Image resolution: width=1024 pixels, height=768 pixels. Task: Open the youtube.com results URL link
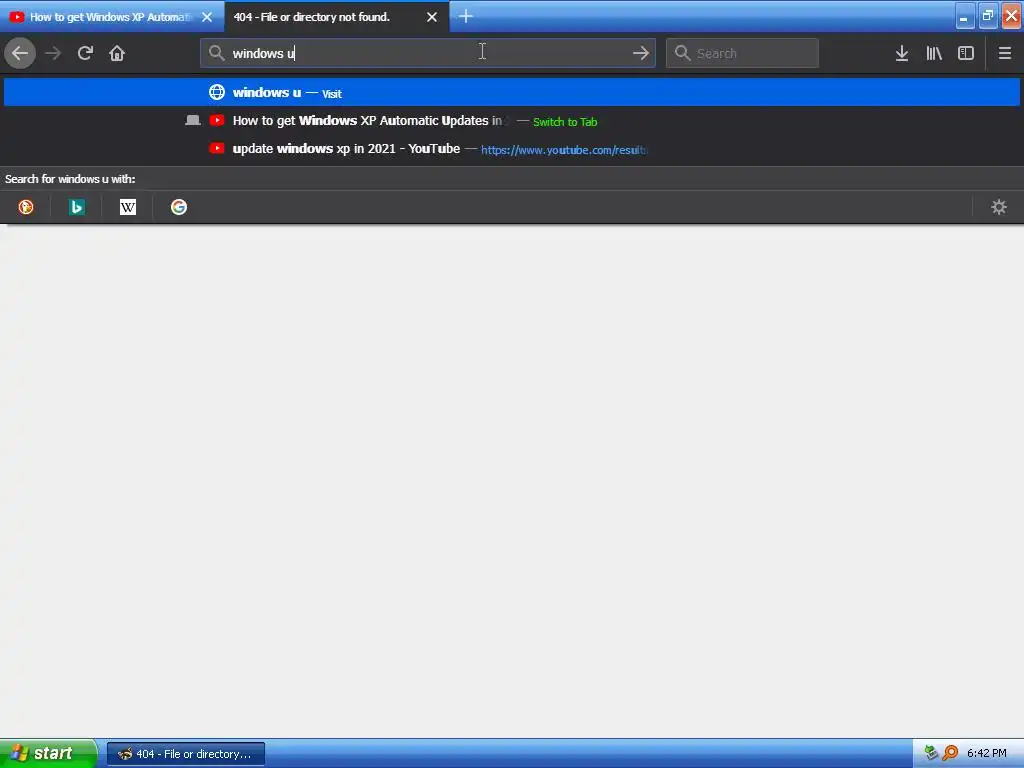coord(564,150)
